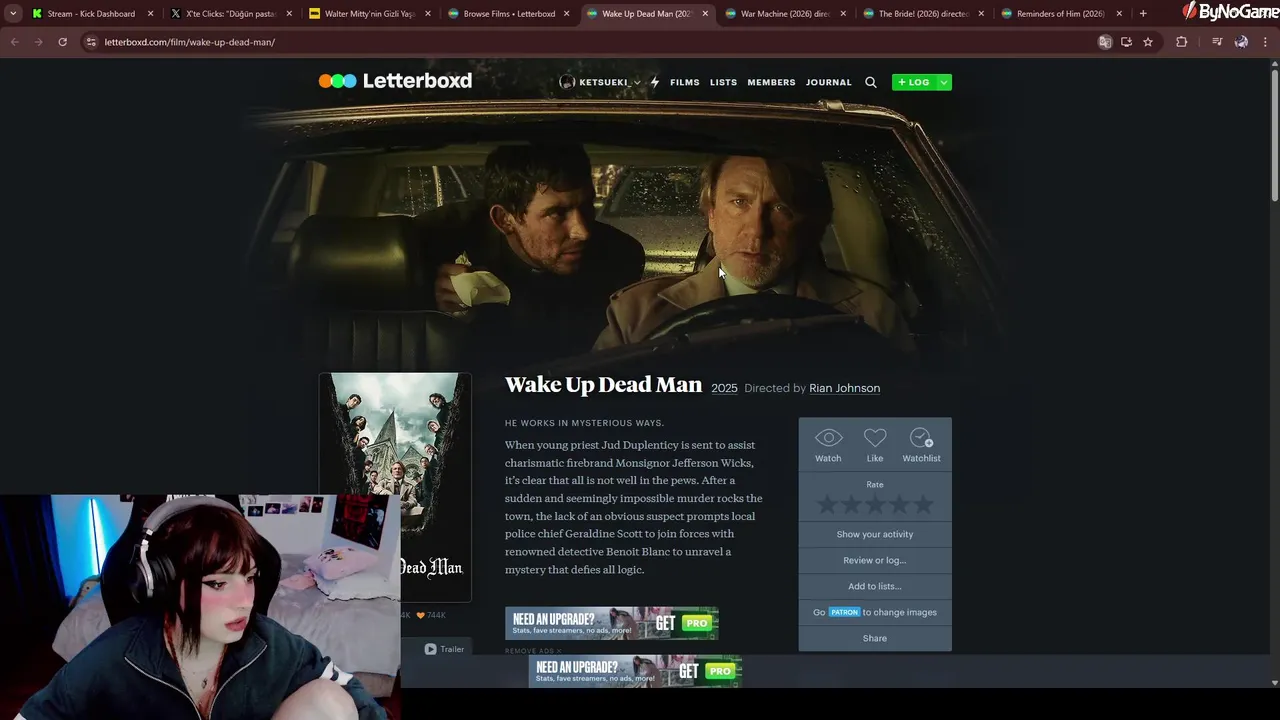Switch to the X'te Clicks tab
The image size is (1280, 720).
pyautogui.click(x=230, y=14)
